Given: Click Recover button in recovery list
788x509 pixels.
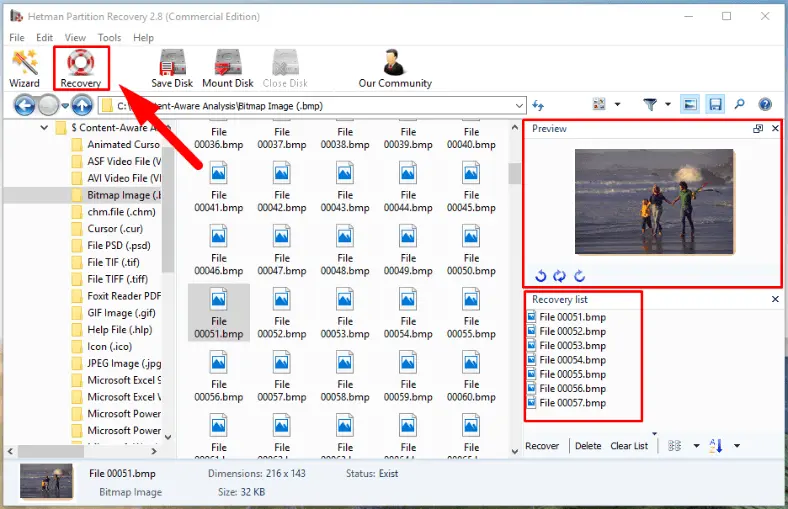Looking at the screenshot, I should (542, 446).
